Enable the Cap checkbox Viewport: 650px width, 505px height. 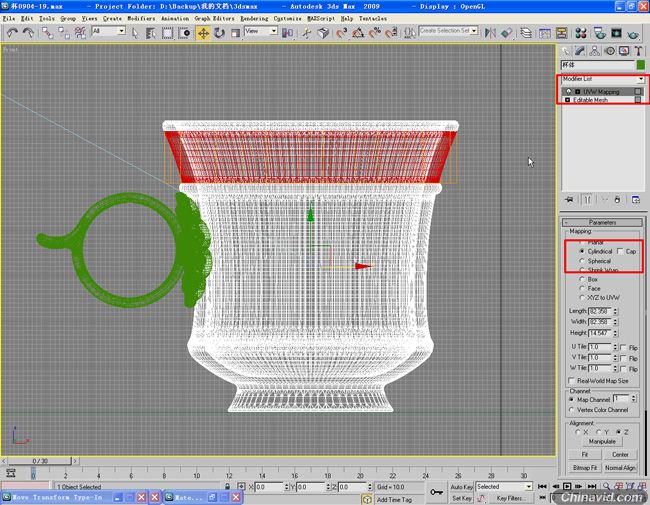(620, 251)
